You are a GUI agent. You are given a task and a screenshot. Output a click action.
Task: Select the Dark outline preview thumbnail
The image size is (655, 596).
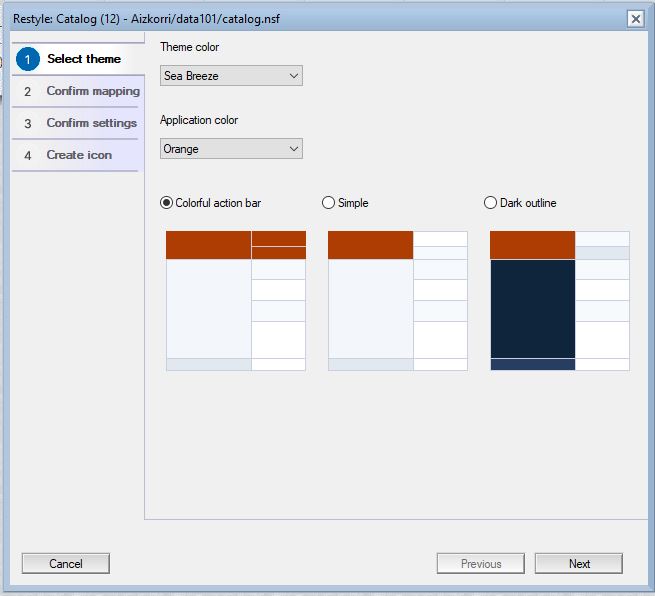(x=560, y=300)
